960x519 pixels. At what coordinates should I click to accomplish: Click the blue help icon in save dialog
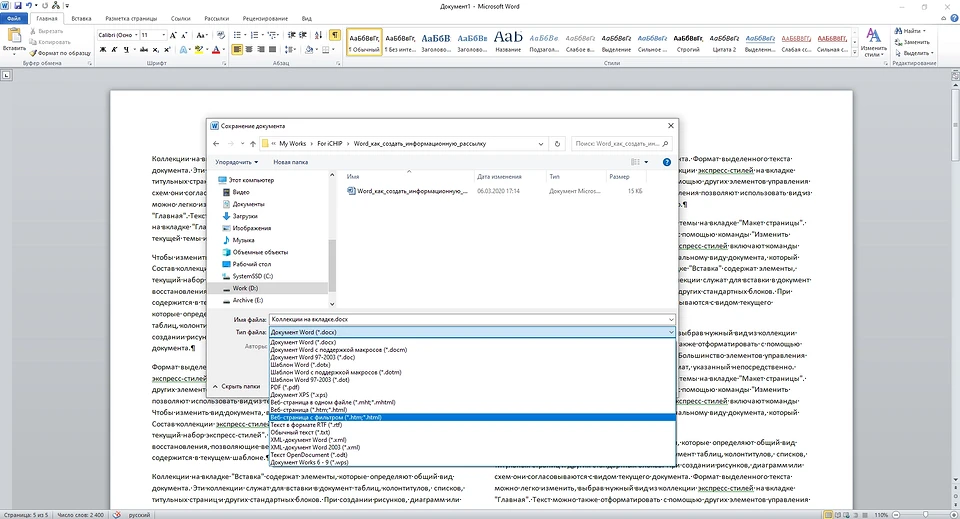click(666, 161)
